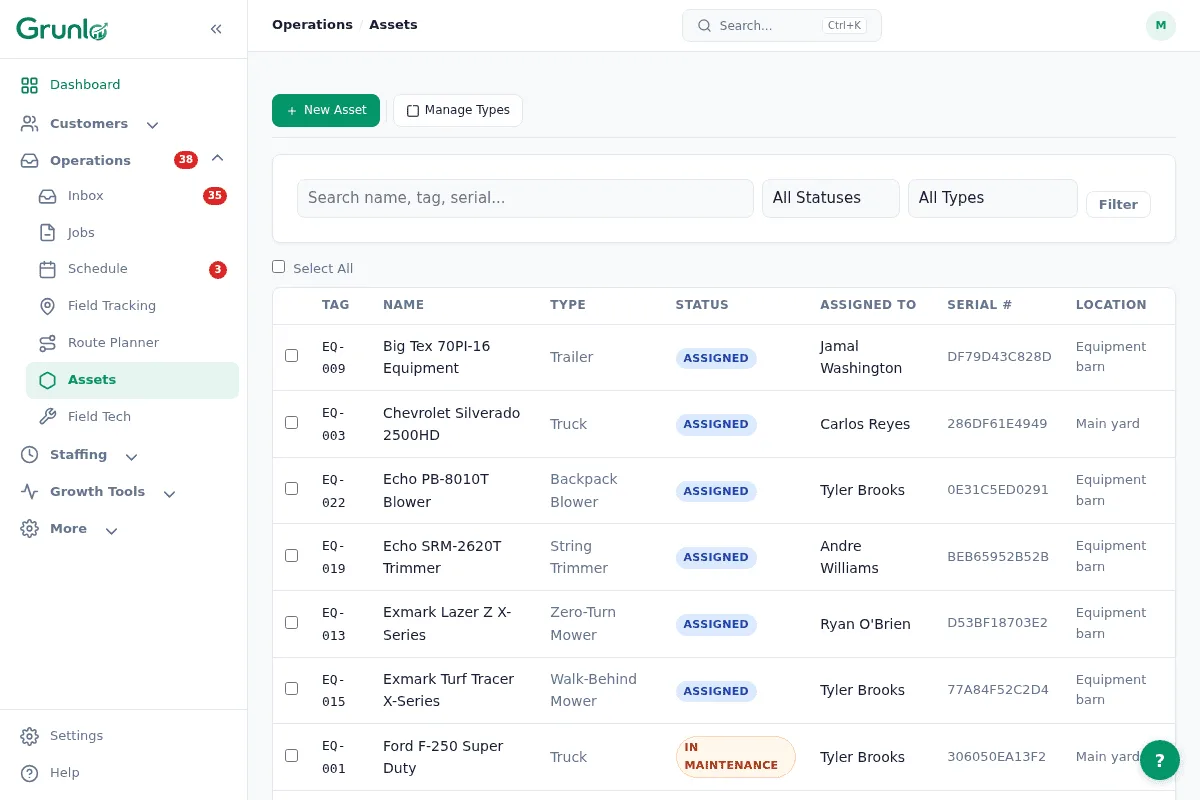Expand the Customers section chevron
This screenshot has height=800, width=1200.
pos(152,125)
